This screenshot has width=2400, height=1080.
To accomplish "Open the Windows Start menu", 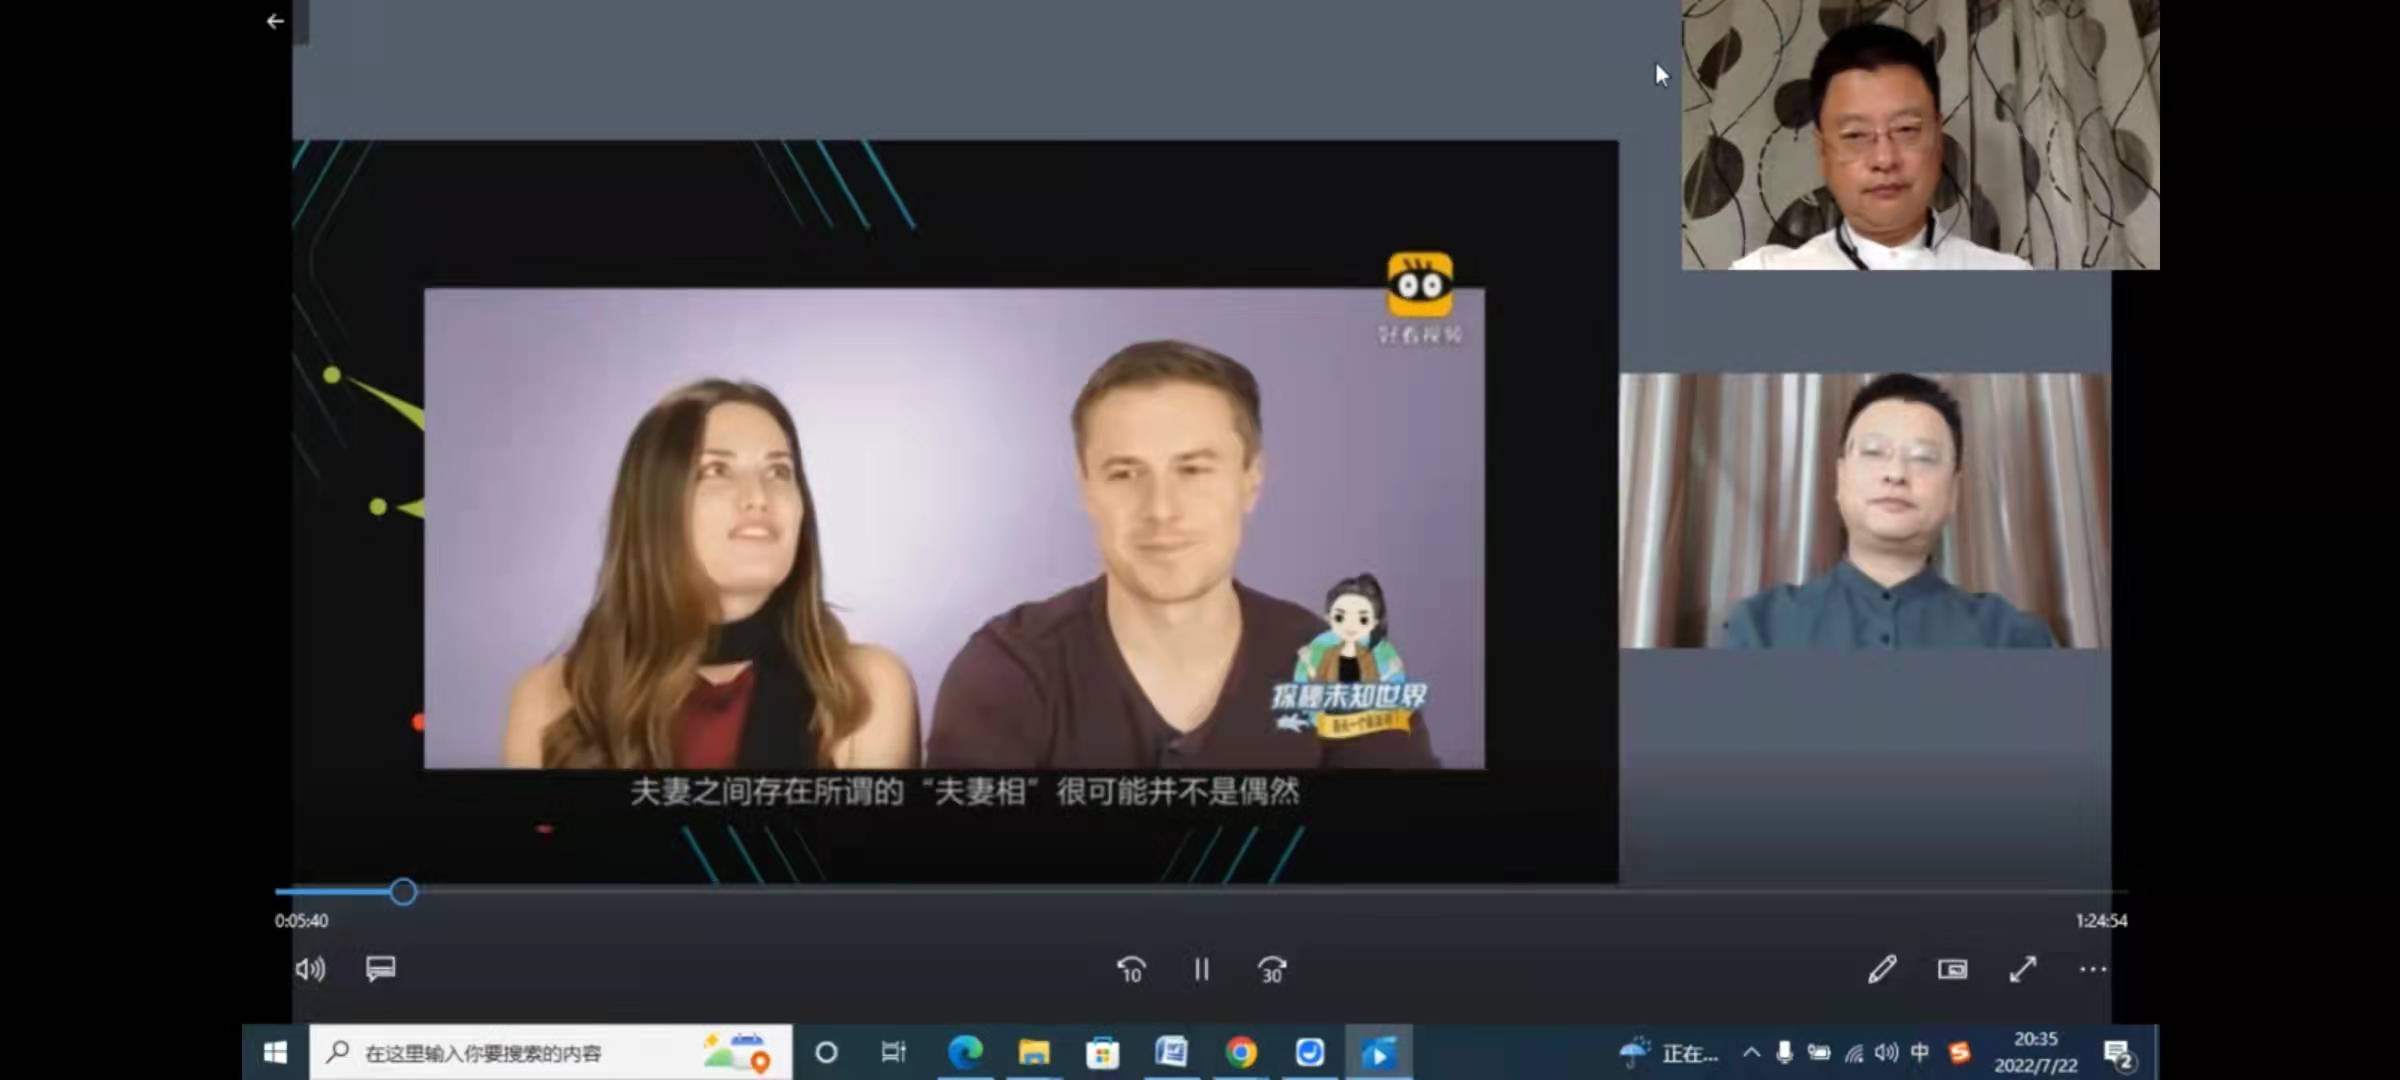I will [275, 1052].
